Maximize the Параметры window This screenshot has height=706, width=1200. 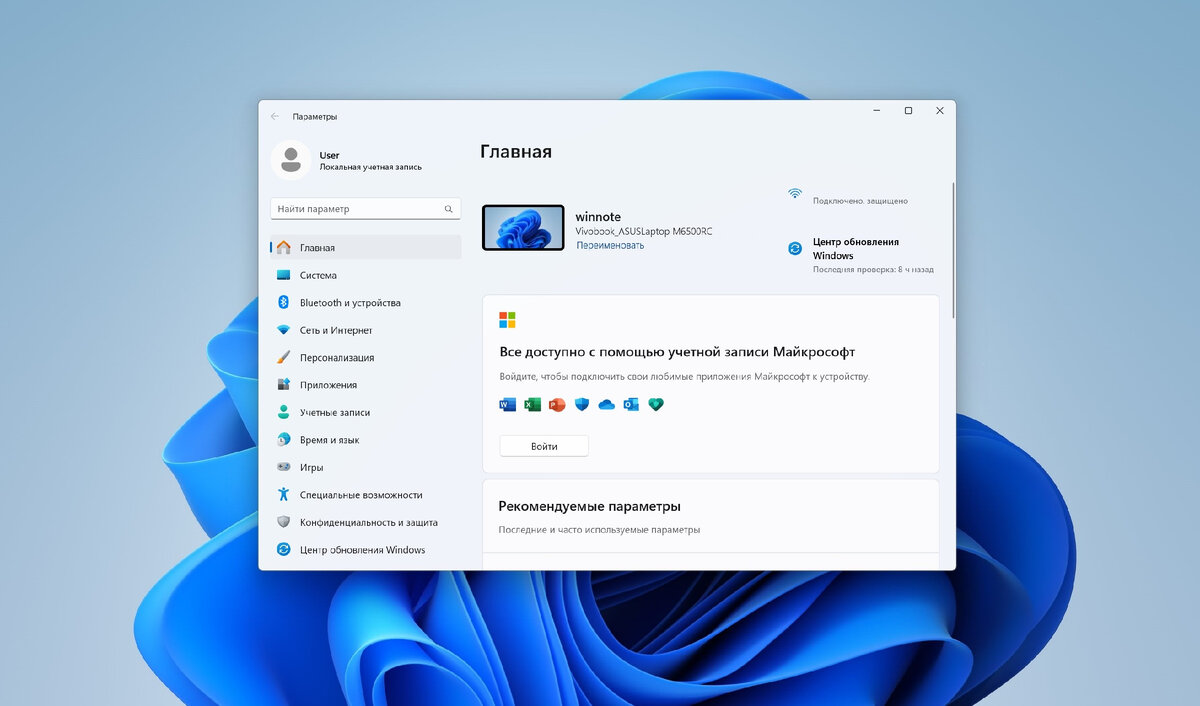tap(908, 111)
